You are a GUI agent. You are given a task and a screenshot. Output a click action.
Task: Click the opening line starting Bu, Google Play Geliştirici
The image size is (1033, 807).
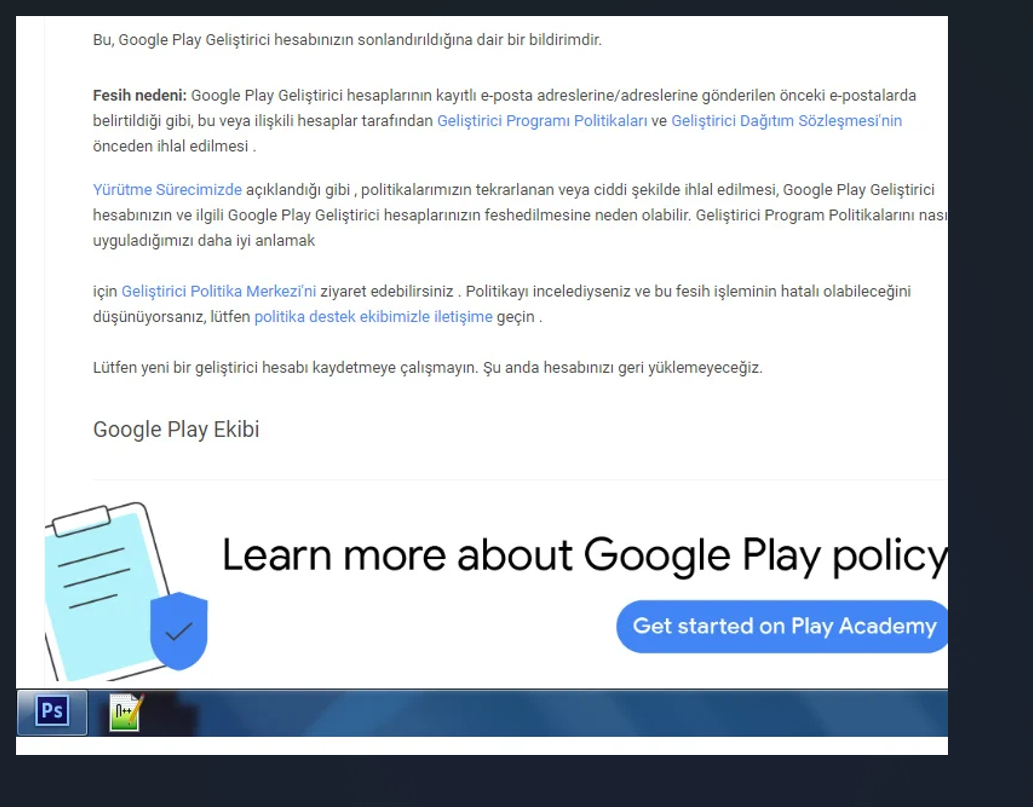point(347,40)
